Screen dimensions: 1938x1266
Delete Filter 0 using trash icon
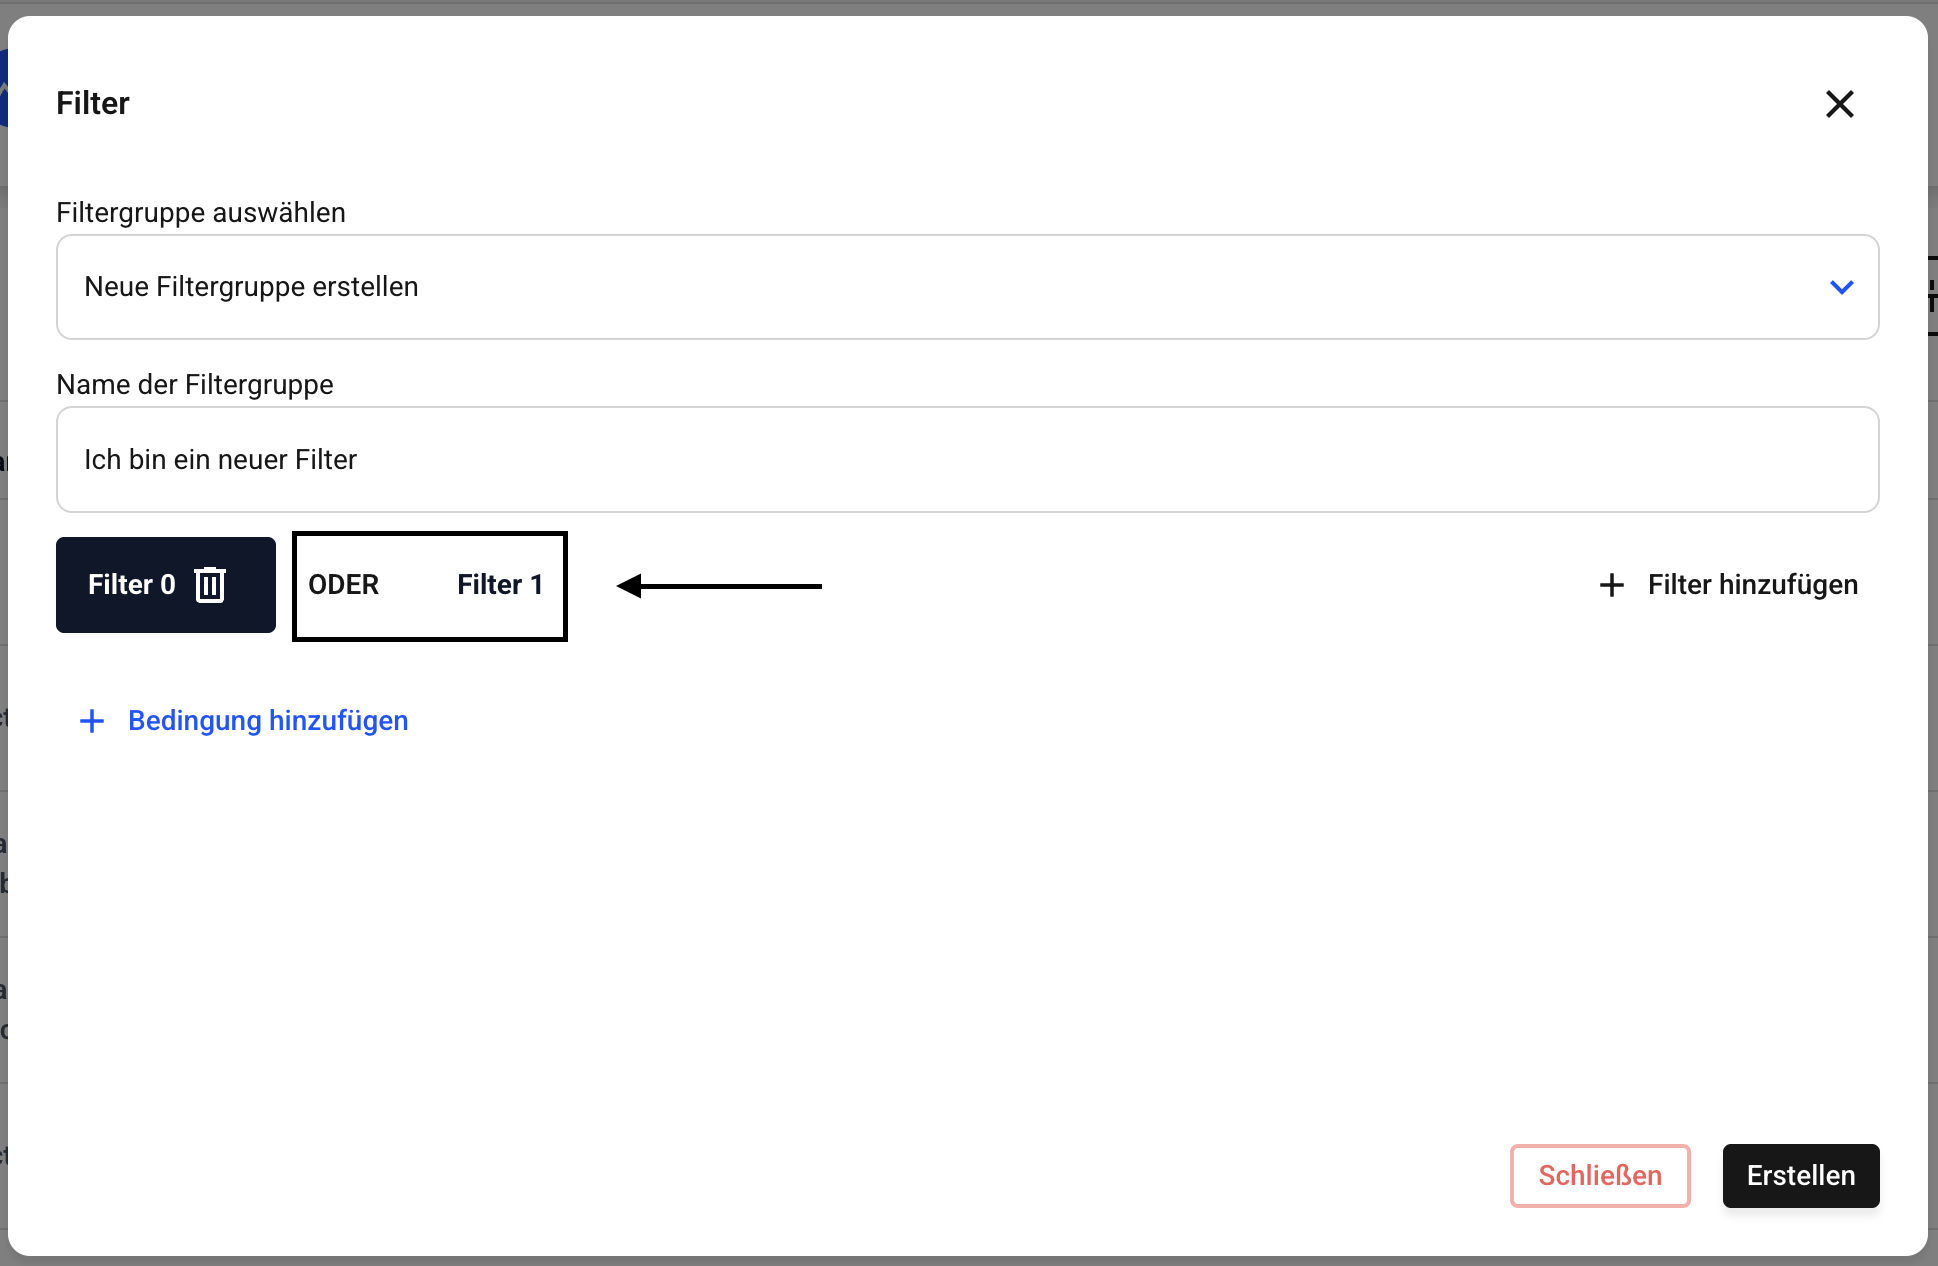[210, 585]
